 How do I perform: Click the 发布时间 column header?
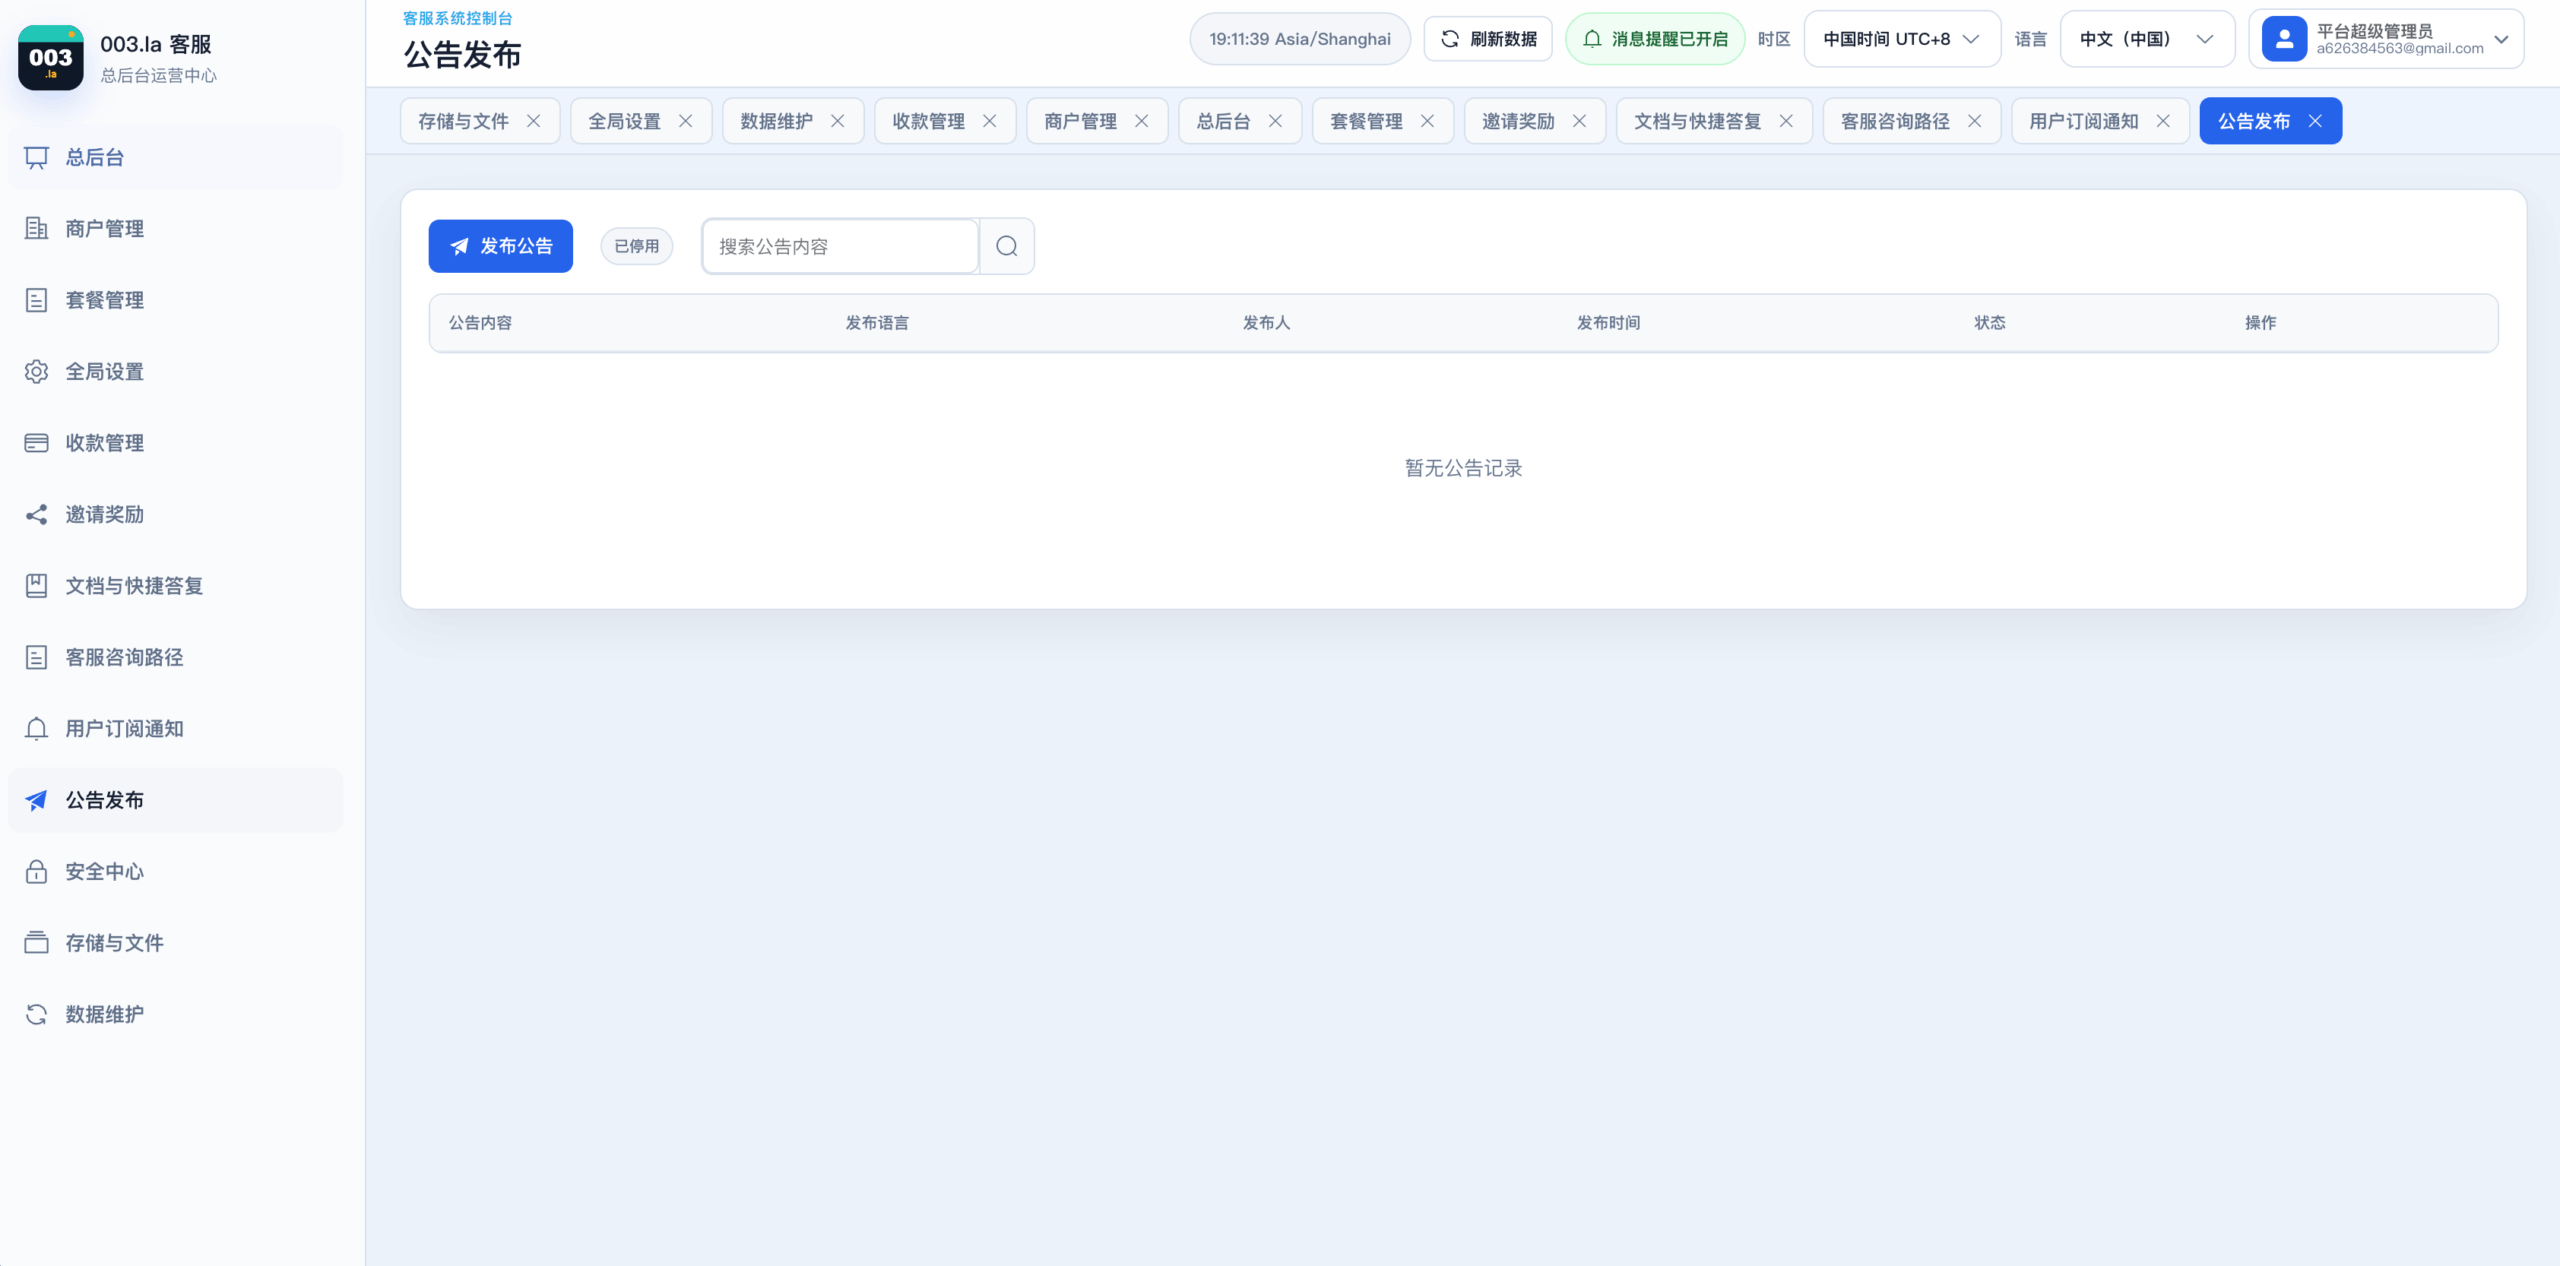[1609, 323]
